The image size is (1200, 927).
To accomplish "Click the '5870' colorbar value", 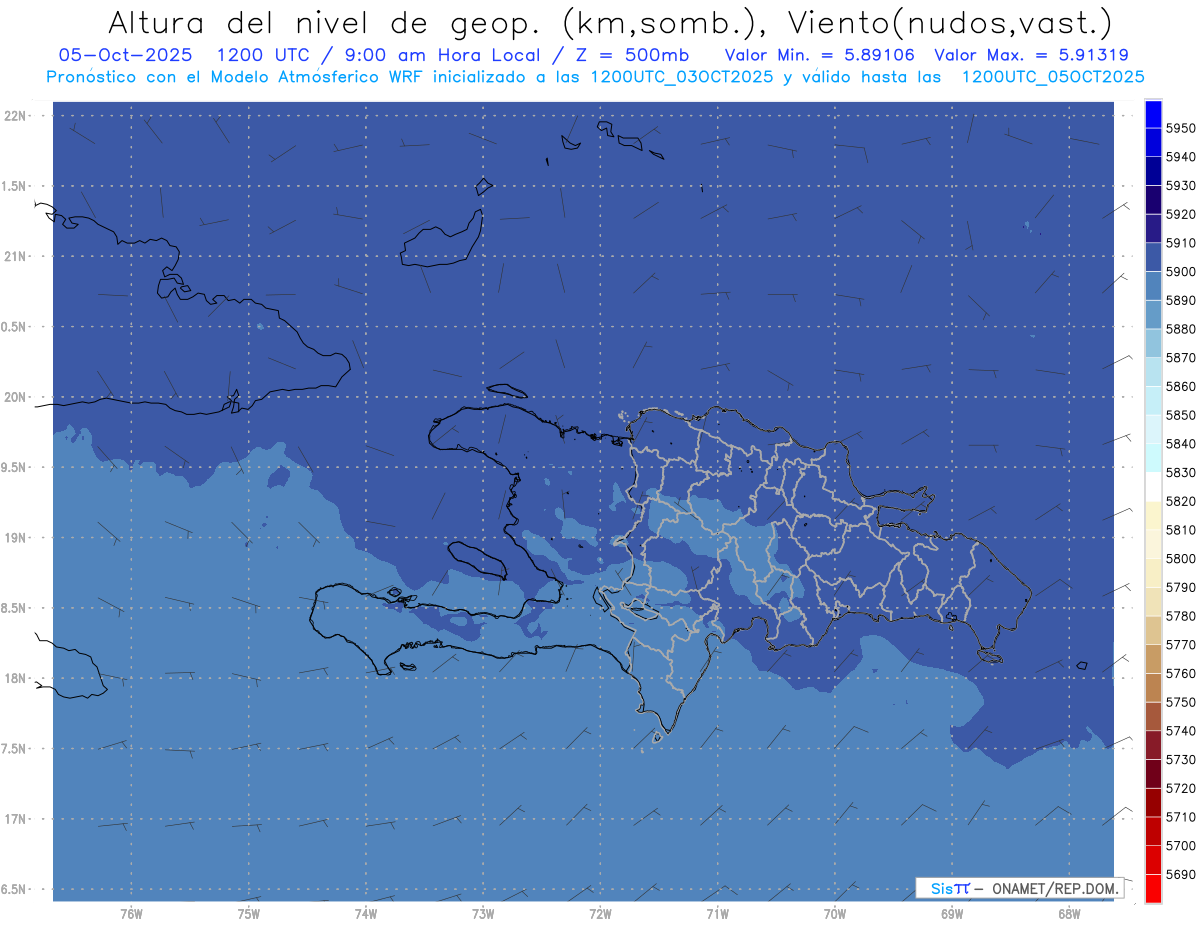I will (x=1181, y=358).
